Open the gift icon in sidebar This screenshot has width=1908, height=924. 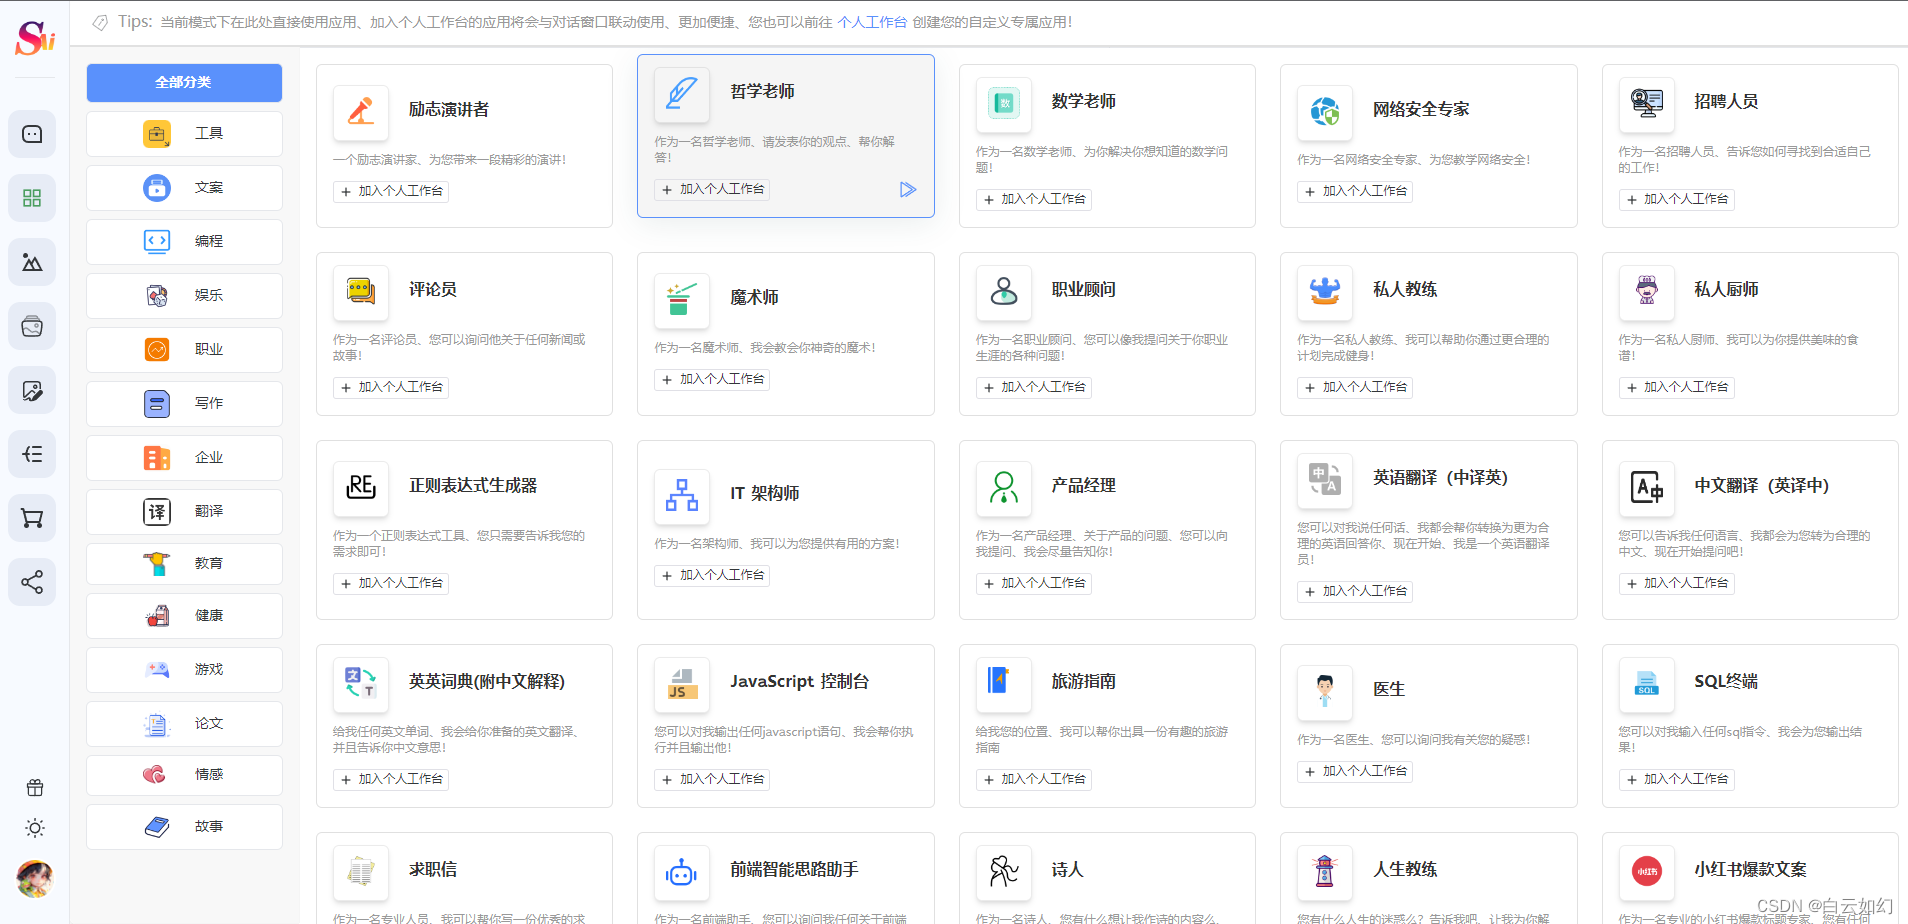[35, 788]
